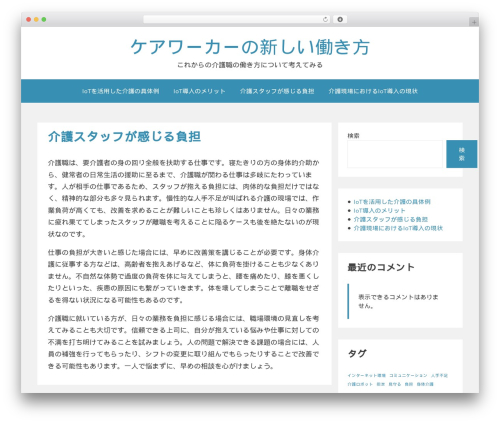Viewport: 500px width, 423px height.
Task: Focus the sidebar search input field
Action: click(395, 154)
